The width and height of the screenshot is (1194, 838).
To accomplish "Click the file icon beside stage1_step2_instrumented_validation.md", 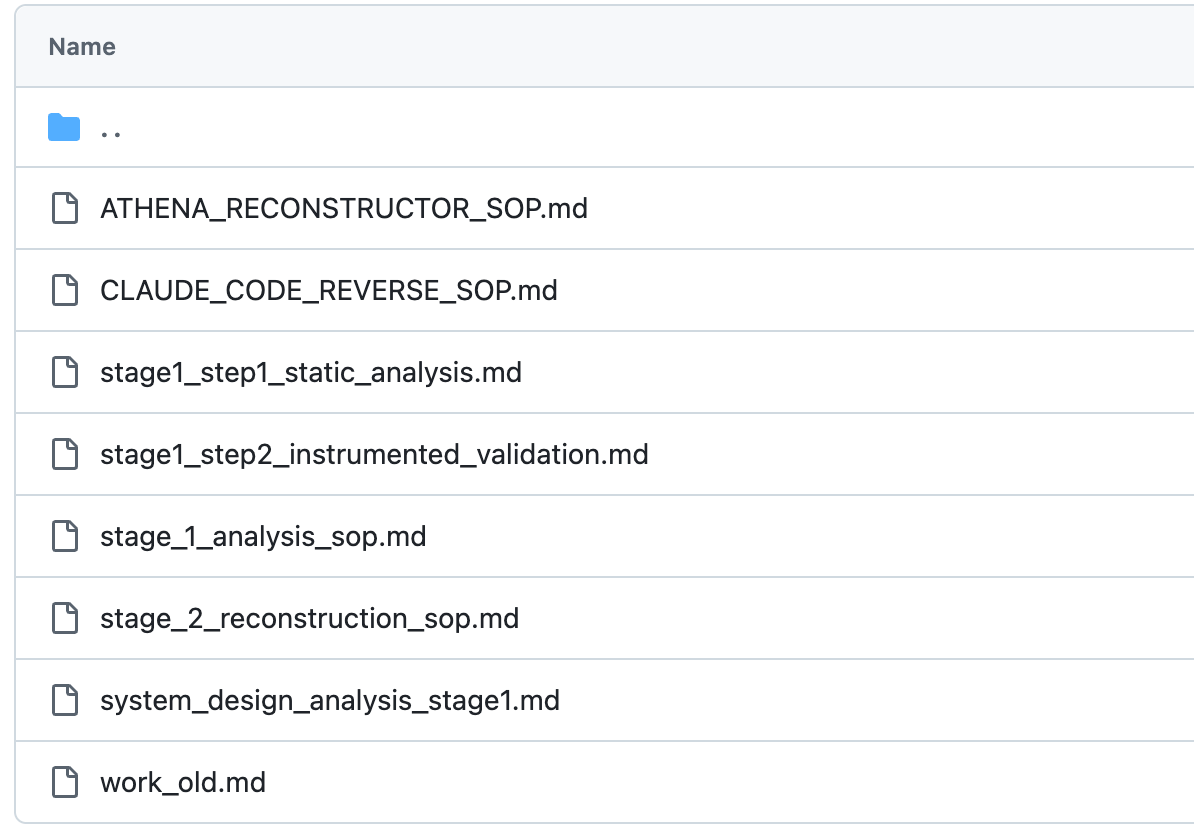I will pos(65,454).
